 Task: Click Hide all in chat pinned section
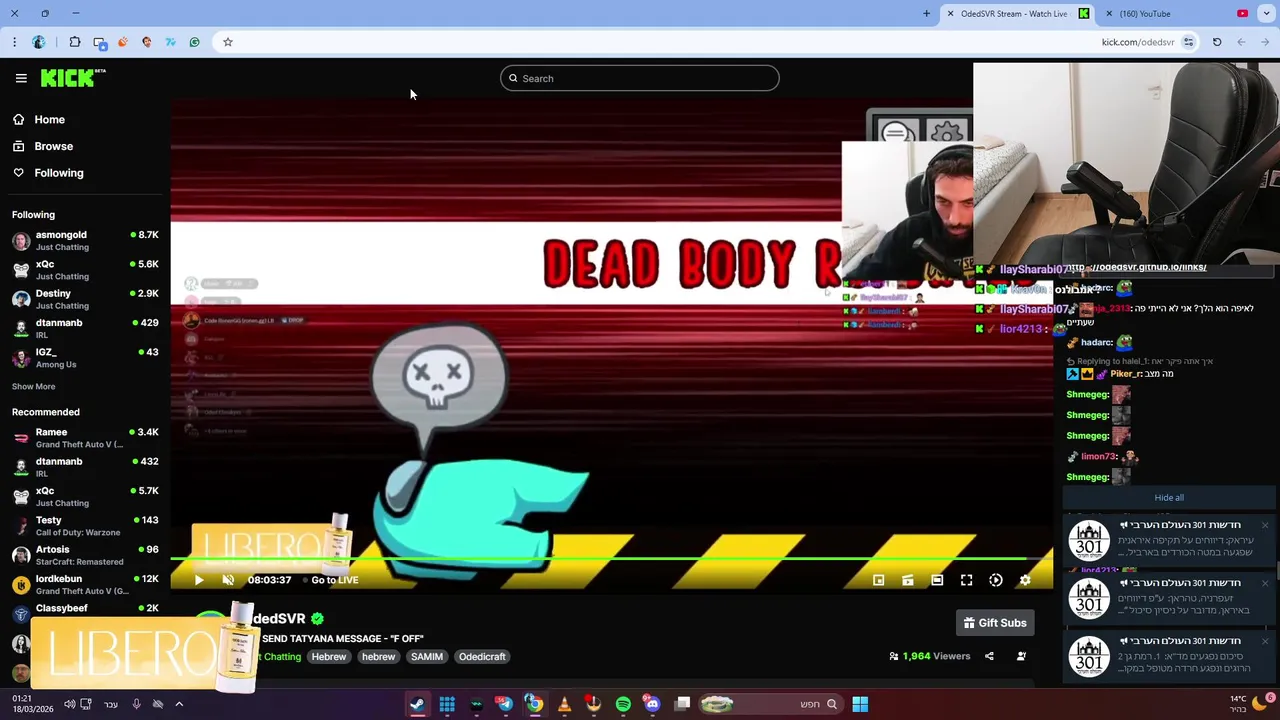coord(1169,498)
